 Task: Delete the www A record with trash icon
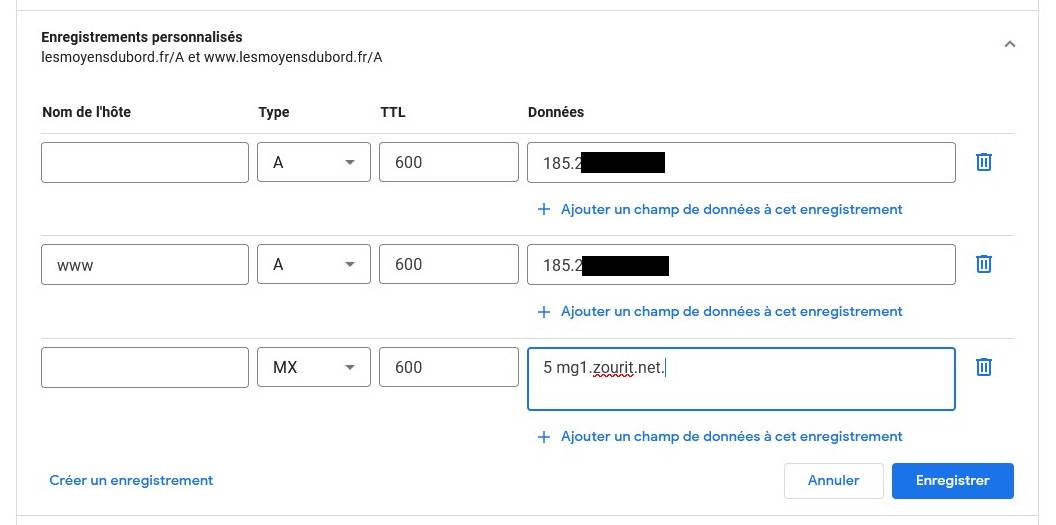(x=983, y=264)
